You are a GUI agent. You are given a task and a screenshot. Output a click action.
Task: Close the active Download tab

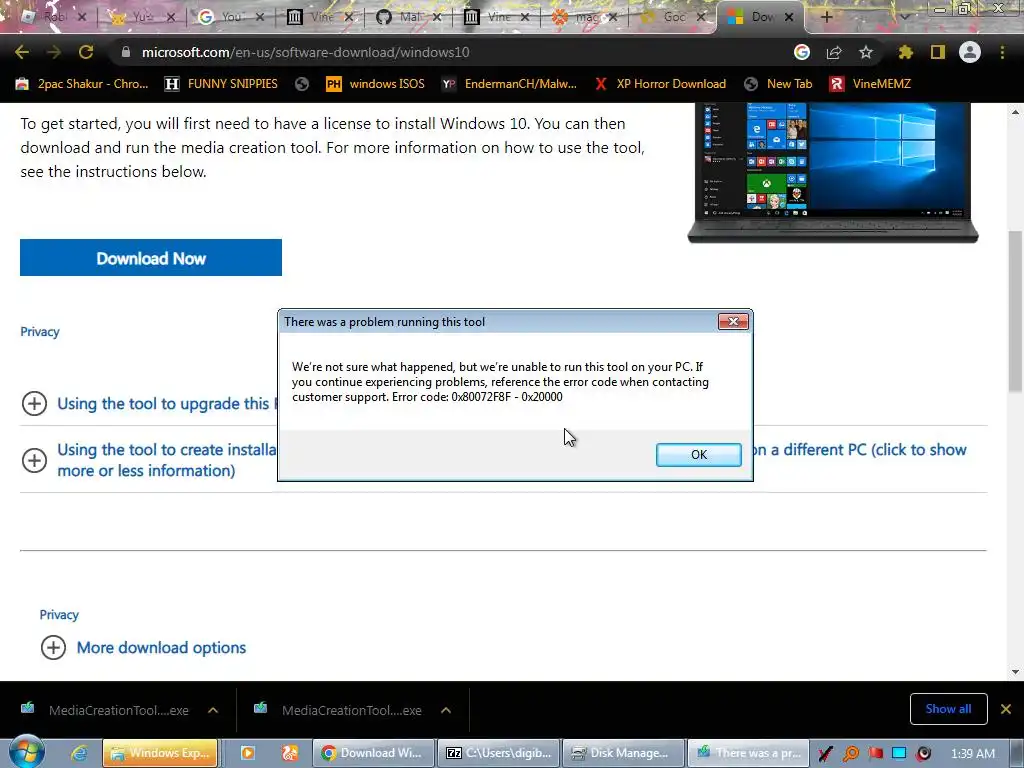[x=789, y=17]
